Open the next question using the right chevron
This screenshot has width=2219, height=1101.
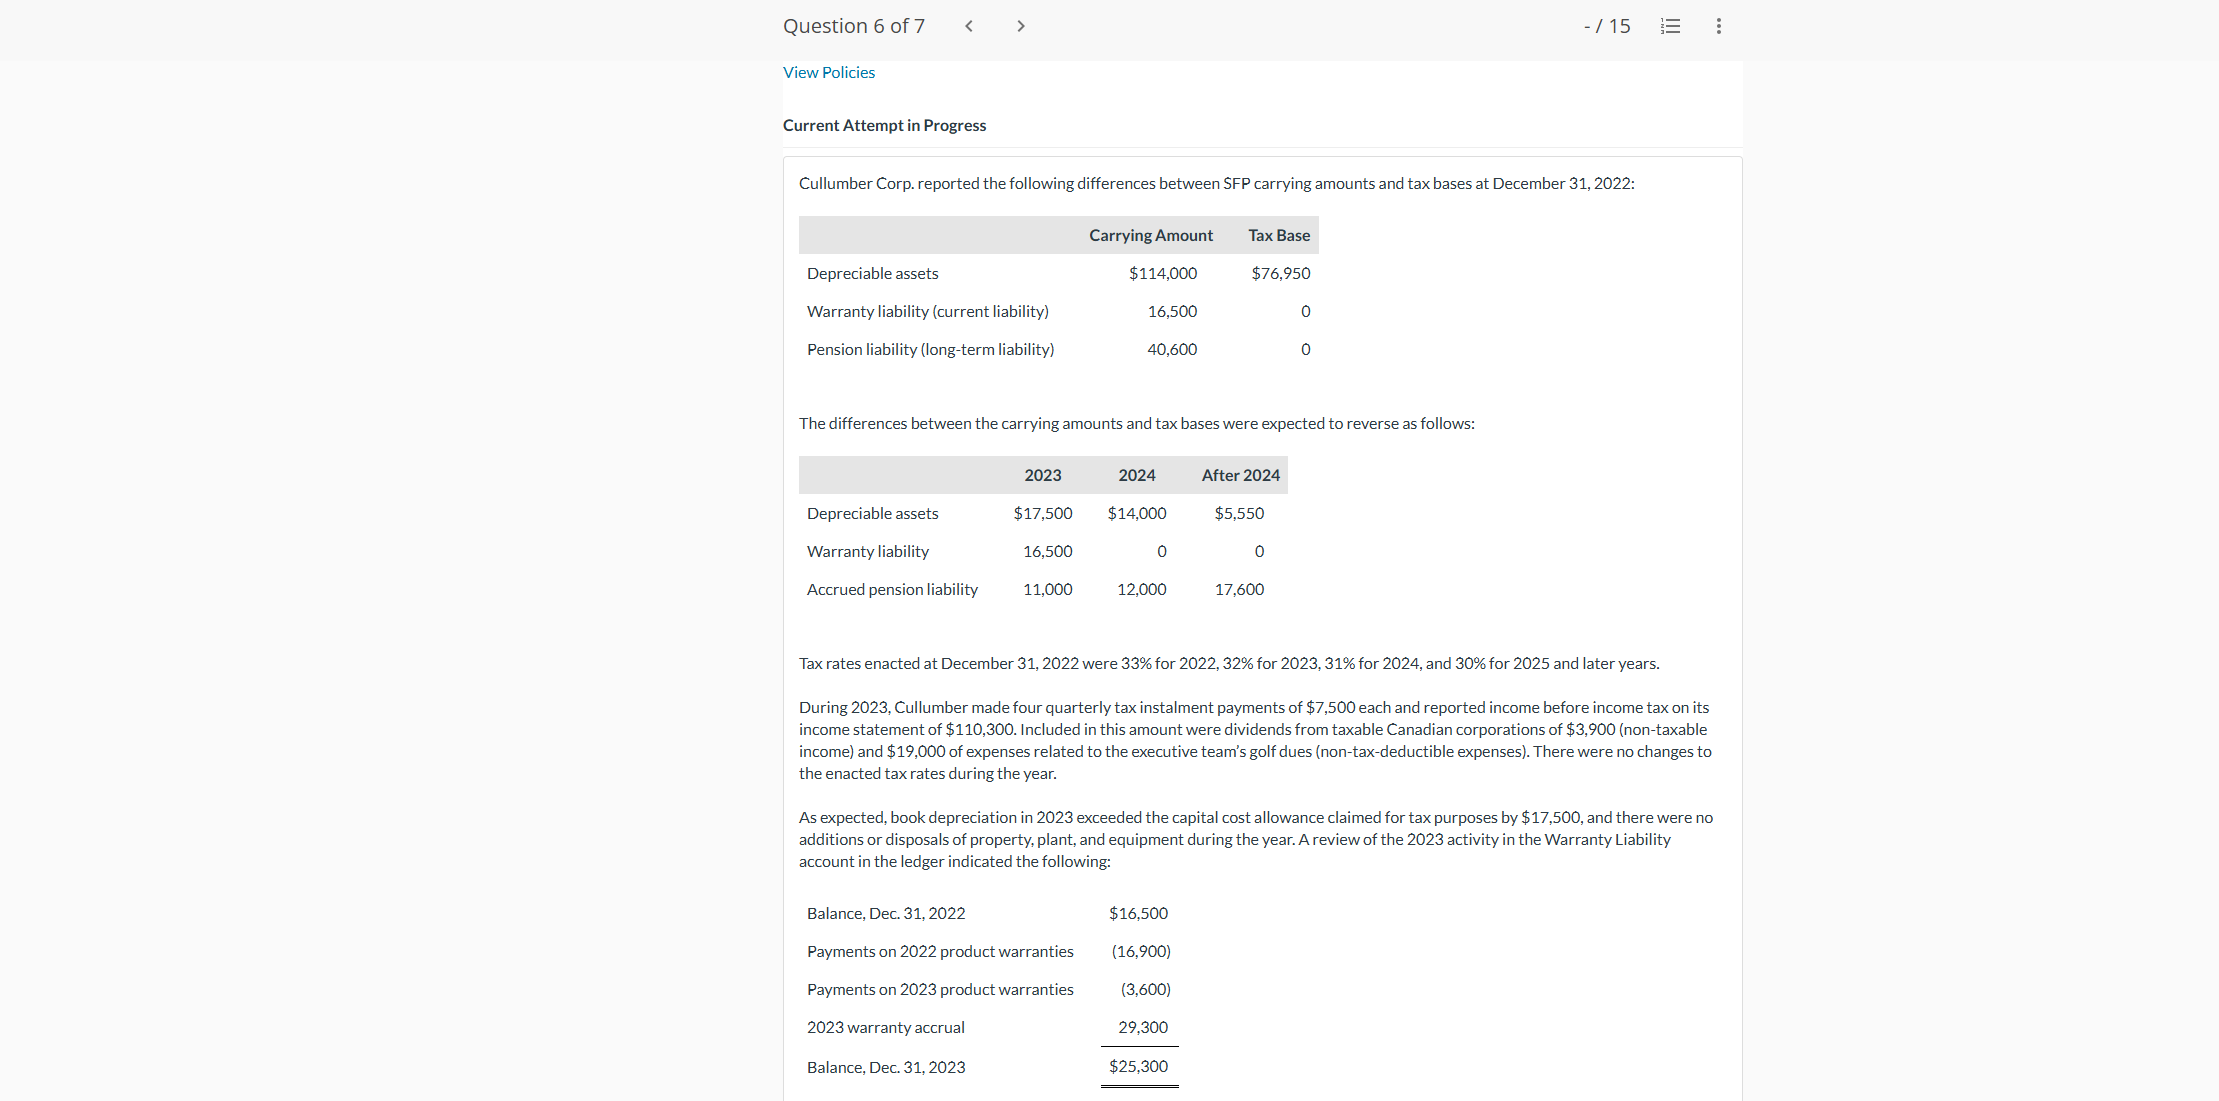pos(1021,26)
